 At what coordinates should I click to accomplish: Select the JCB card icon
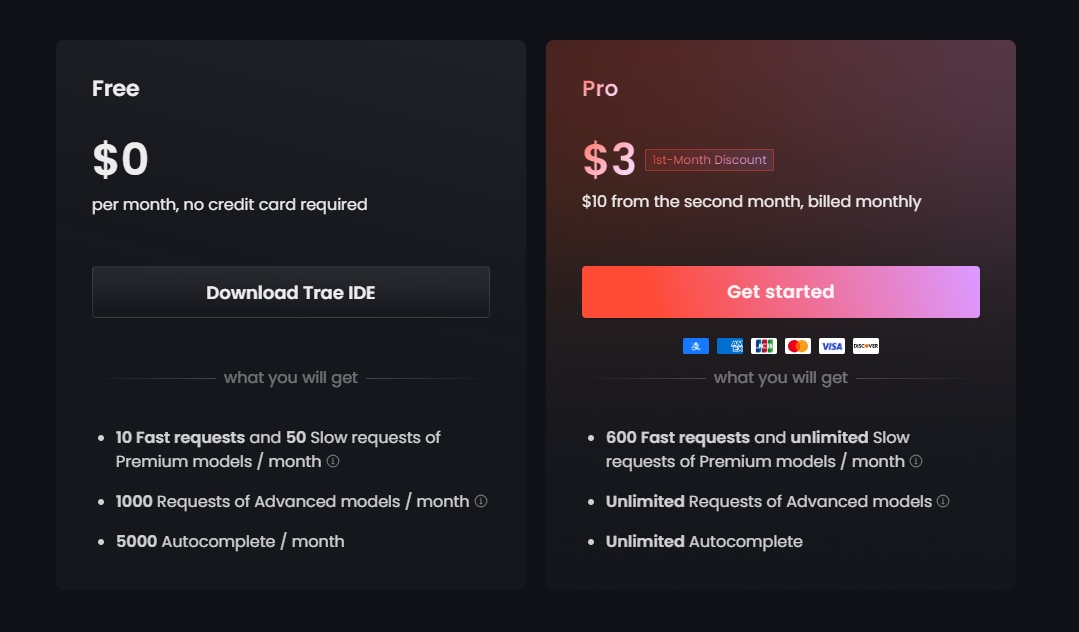[764, 346]
